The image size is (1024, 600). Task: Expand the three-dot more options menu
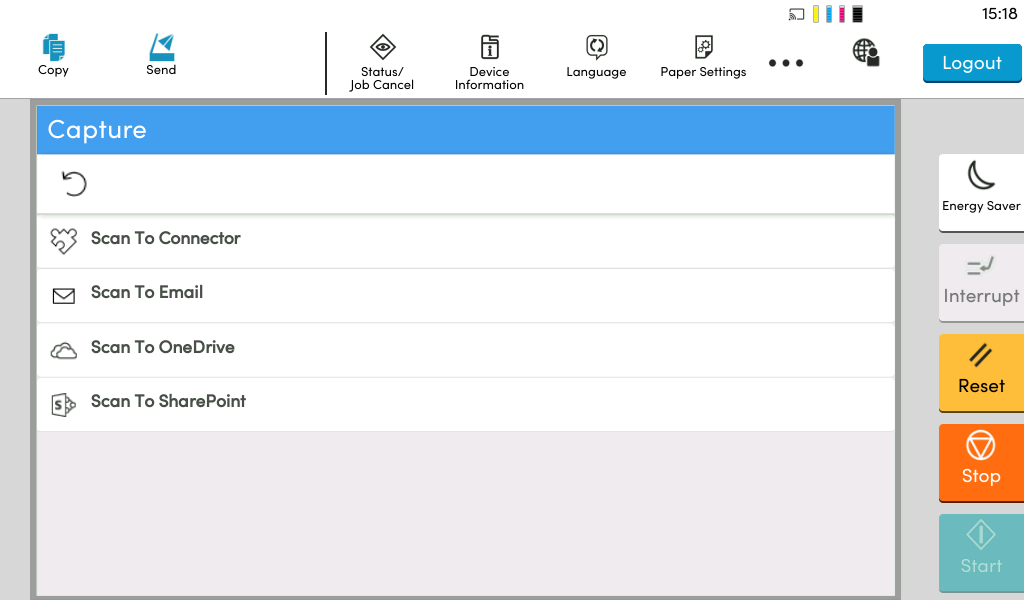click(786, 63)
